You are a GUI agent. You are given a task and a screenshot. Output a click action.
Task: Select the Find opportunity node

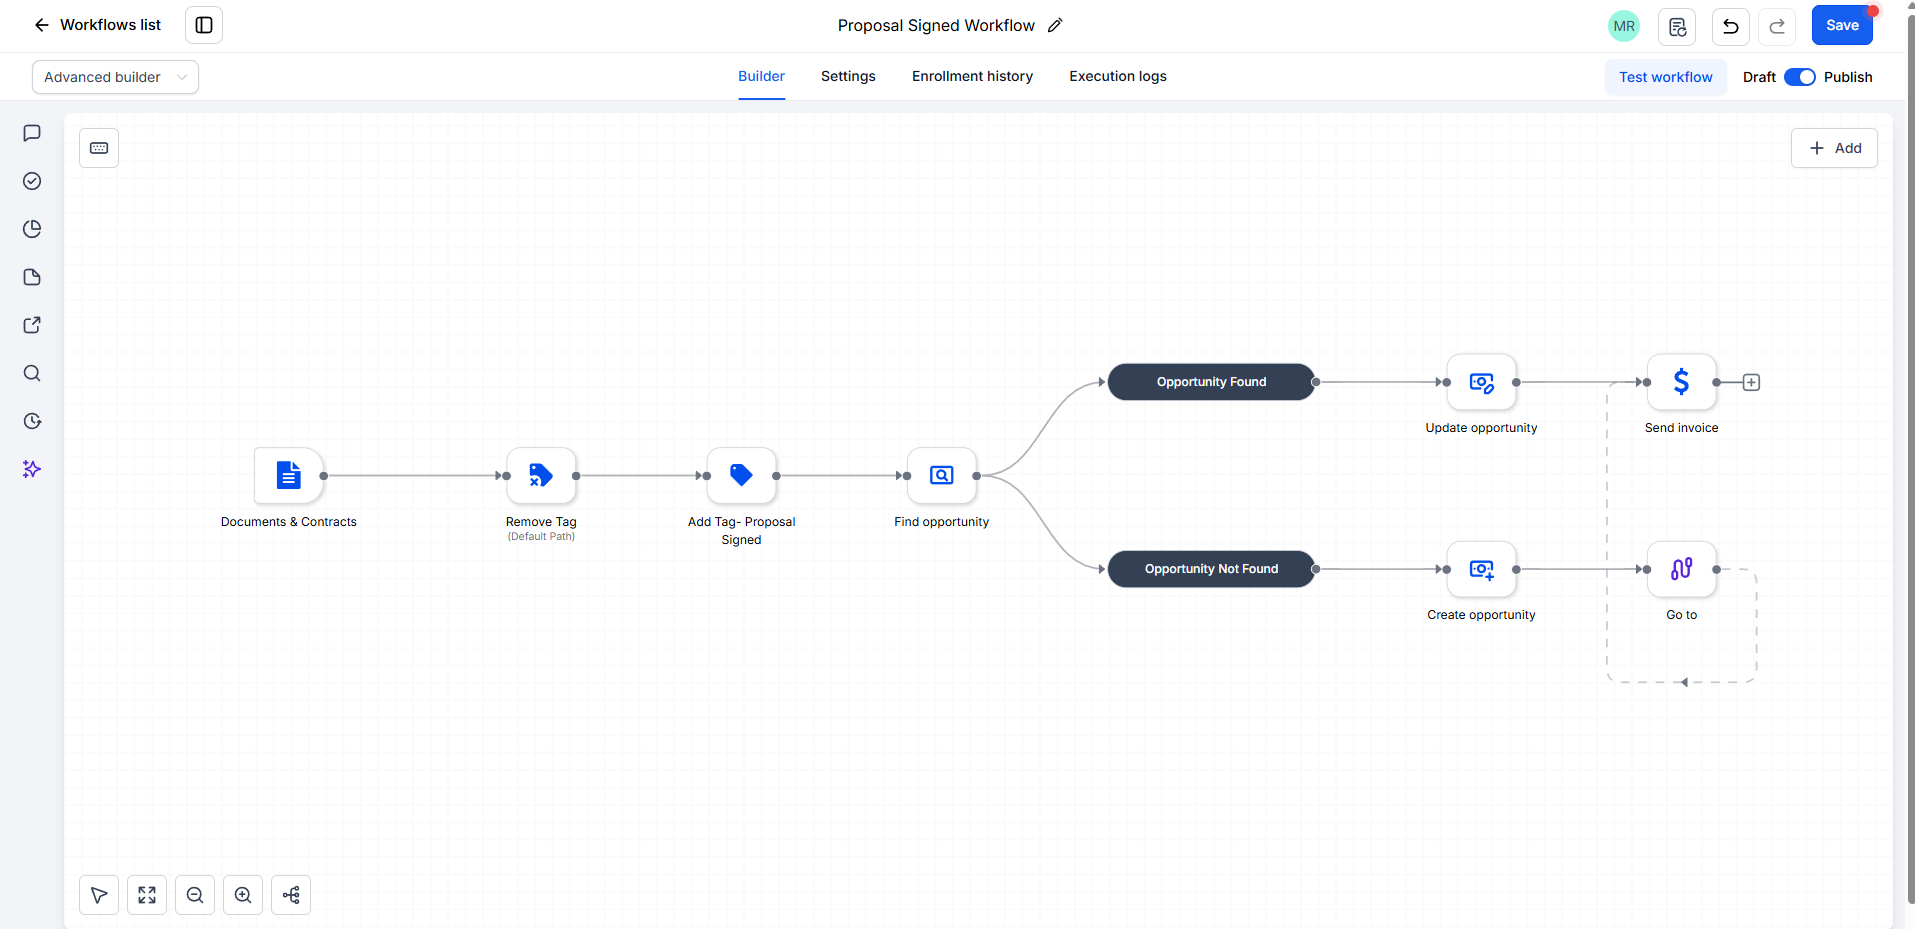942,475
